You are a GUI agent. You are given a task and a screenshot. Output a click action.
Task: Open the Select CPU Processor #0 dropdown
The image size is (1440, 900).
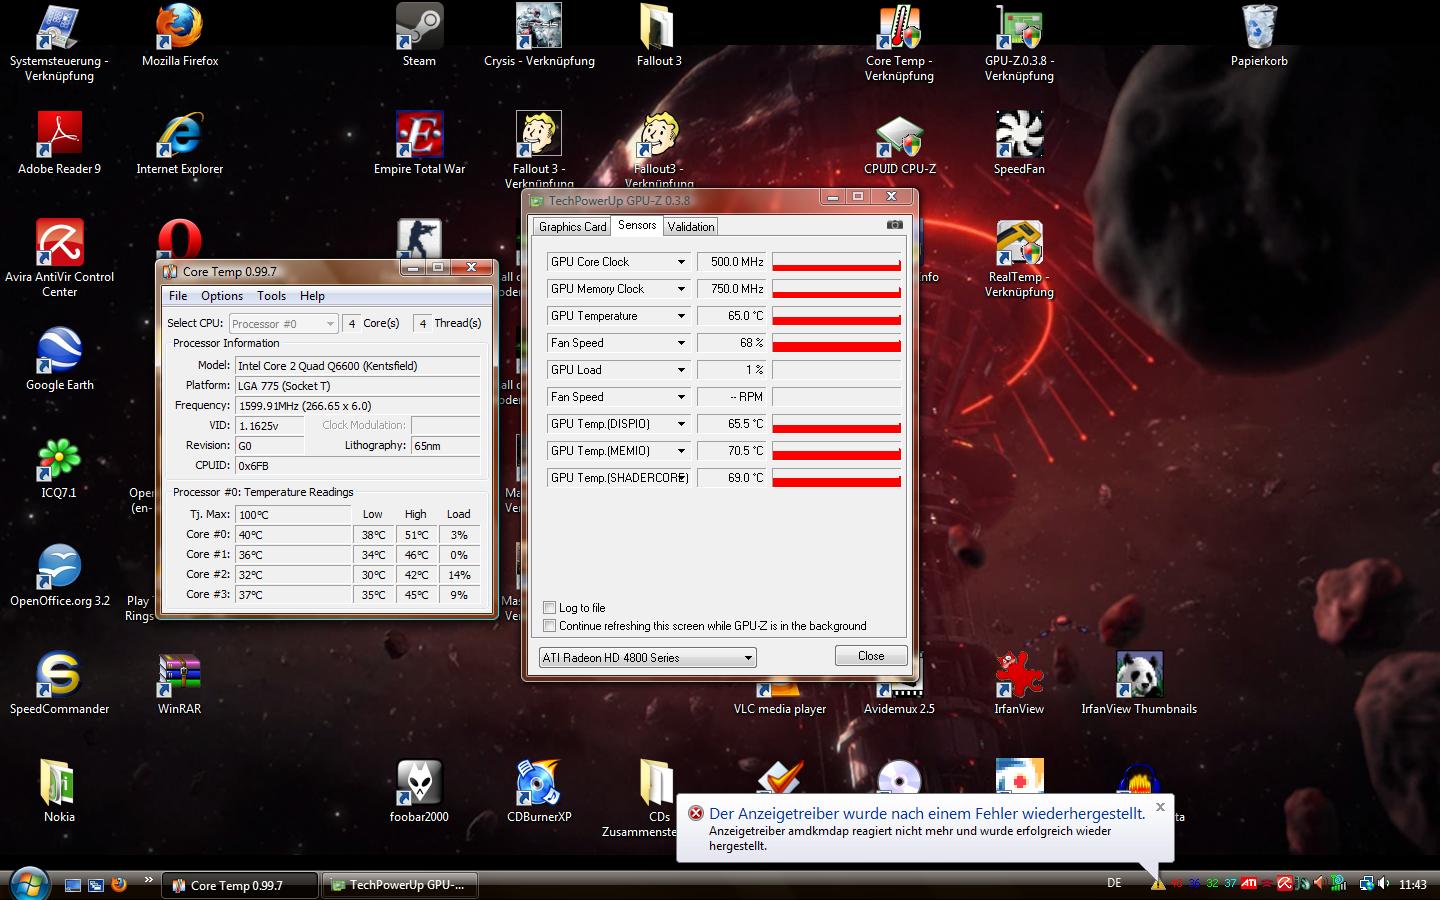pyautogui.click(x=284, y=323)
